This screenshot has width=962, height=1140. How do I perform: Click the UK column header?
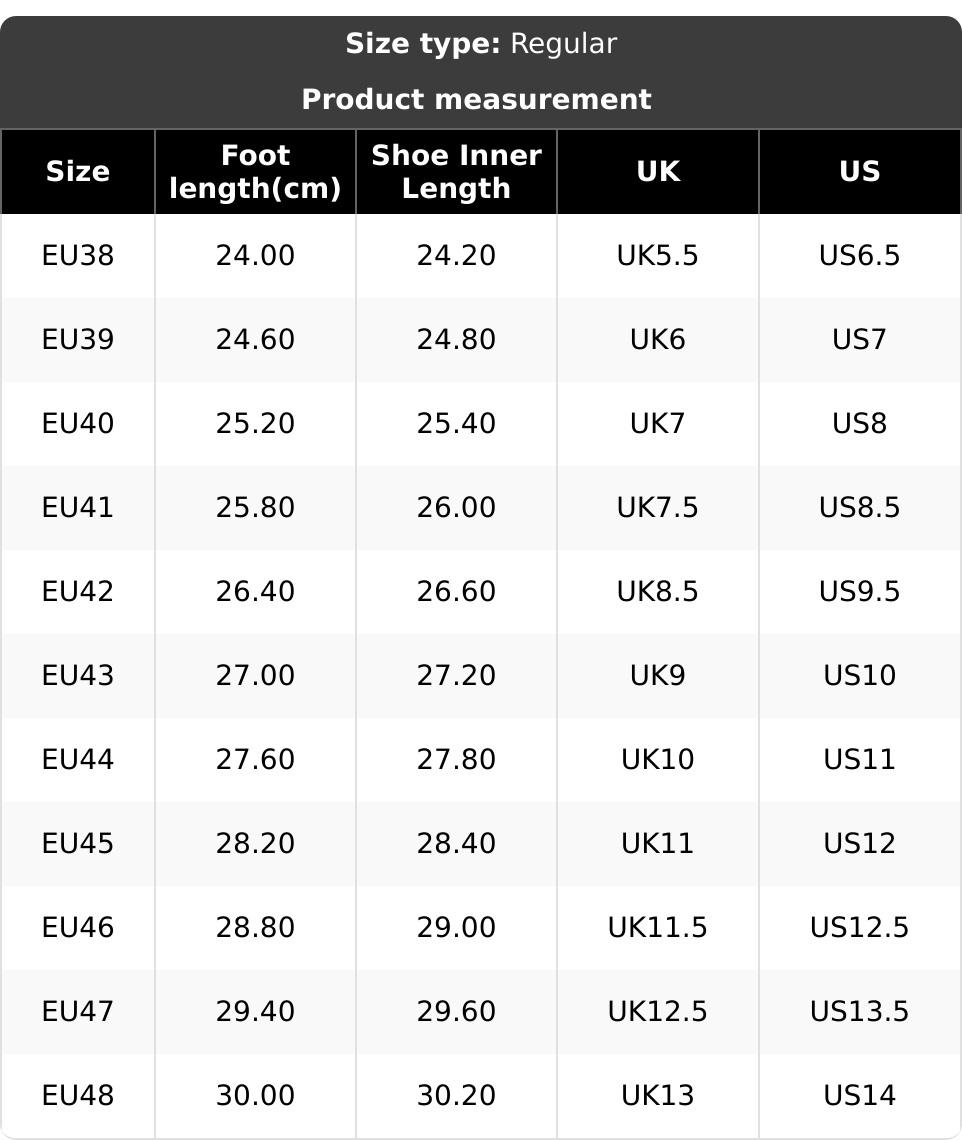click(x=658, y=172)
